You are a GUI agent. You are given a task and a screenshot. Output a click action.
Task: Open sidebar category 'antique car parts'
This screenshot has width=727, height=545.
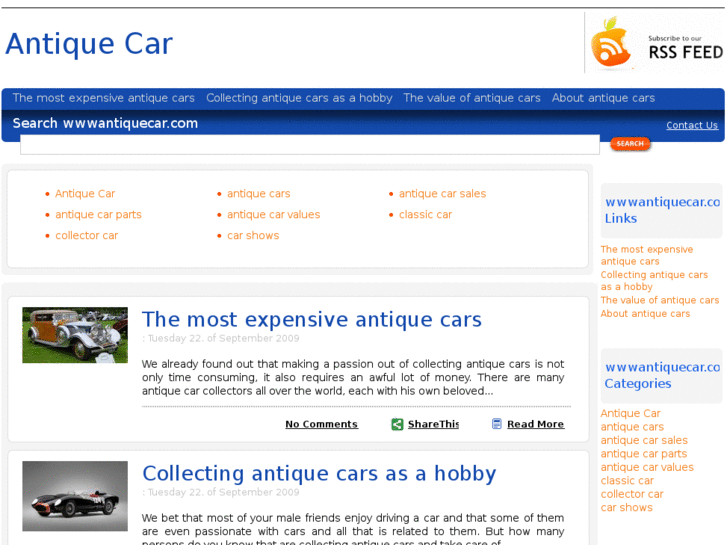tap(644, 454)
